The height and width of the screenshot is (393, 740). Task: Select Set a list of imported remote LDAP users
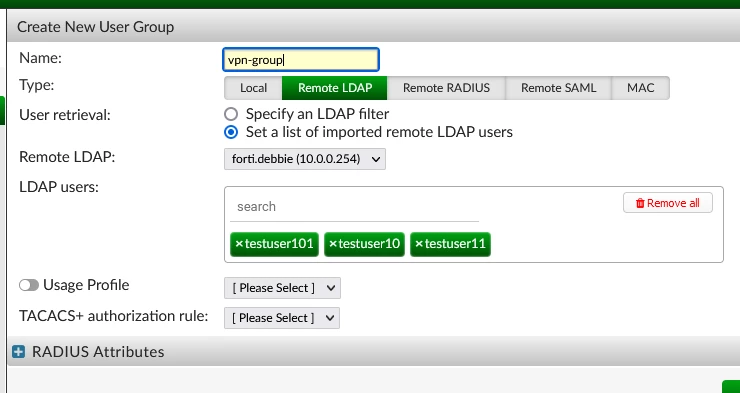pos(231,132)
